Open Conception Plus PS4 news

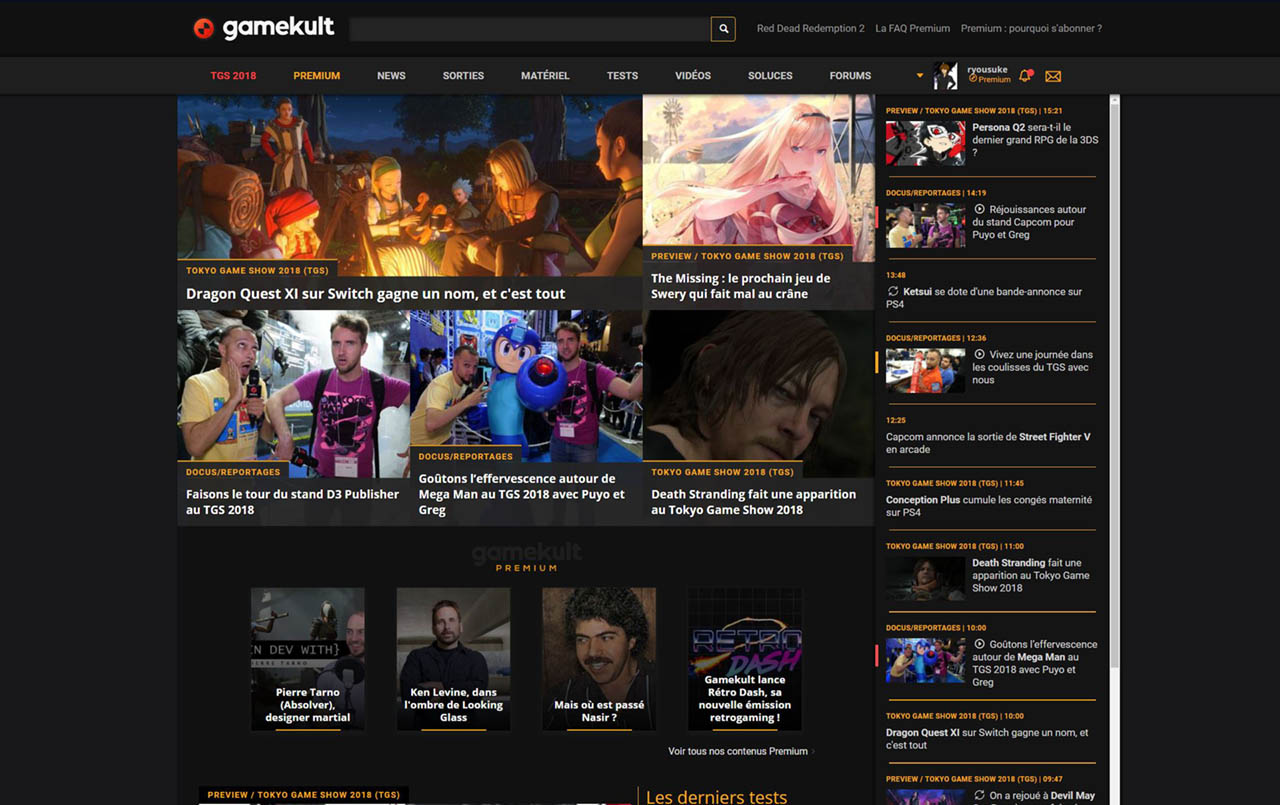pos(989,506)
